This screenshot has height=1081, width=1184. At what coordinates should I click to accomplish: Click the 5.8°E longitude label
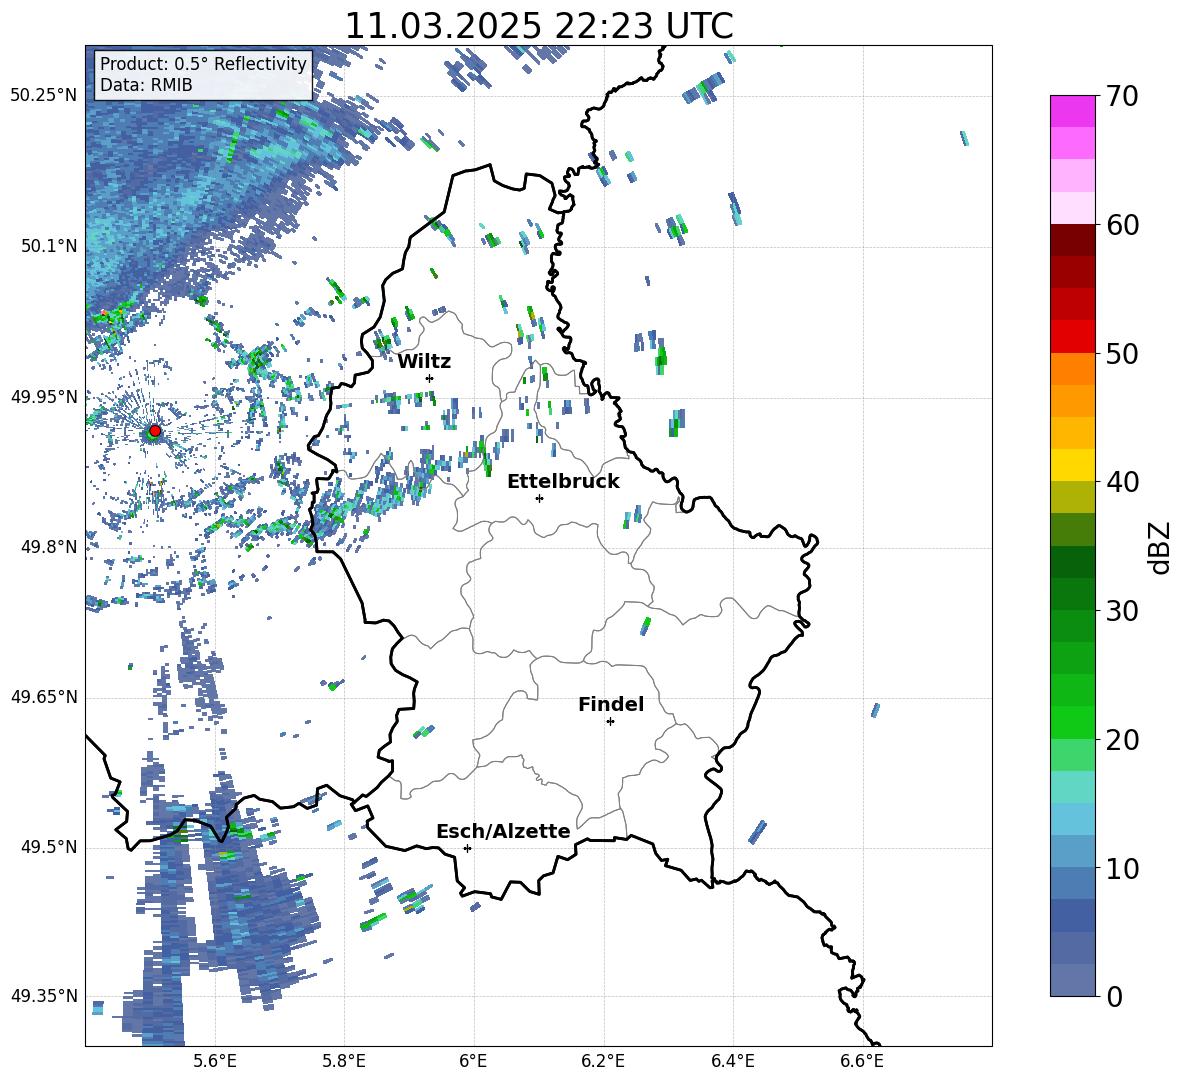click(344, 1061)
